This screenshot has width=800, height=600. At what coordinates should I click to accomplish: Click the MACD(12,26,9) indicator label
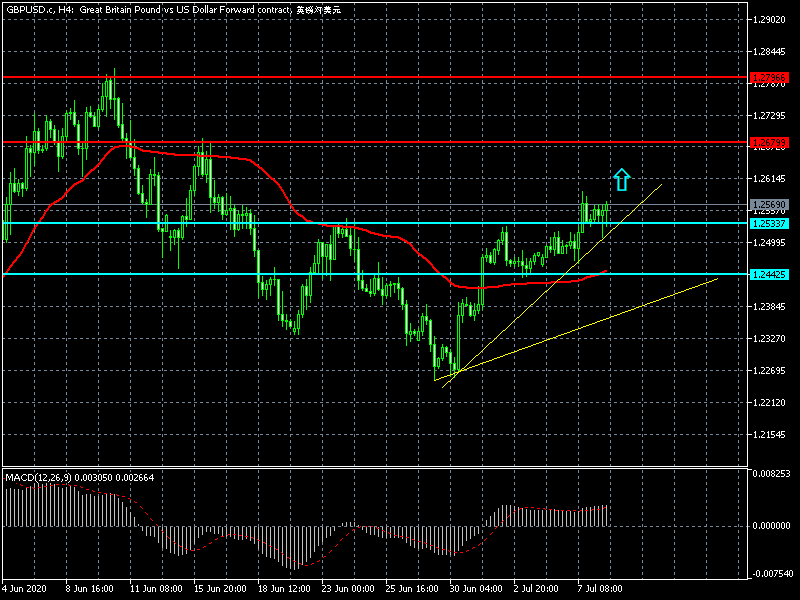pyautogui.click(x=80, y=478)
